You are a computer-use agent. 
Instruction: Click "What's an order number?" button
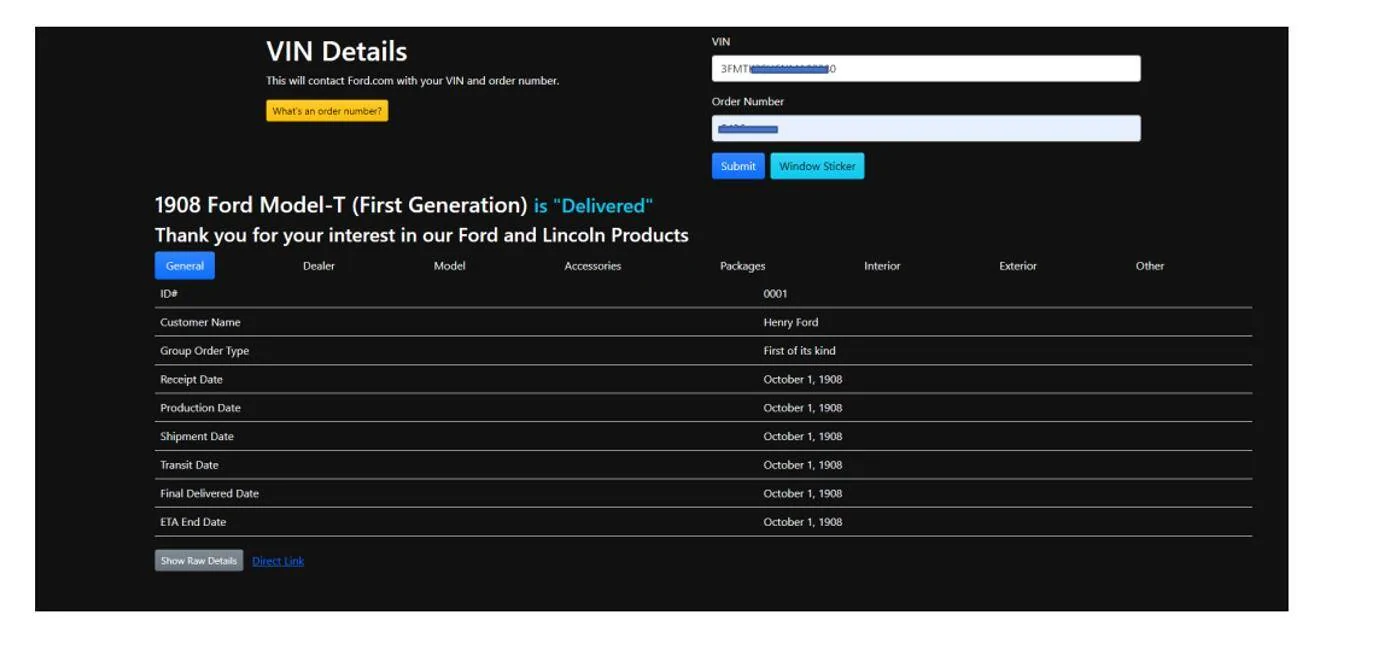(x=327, y=111)
